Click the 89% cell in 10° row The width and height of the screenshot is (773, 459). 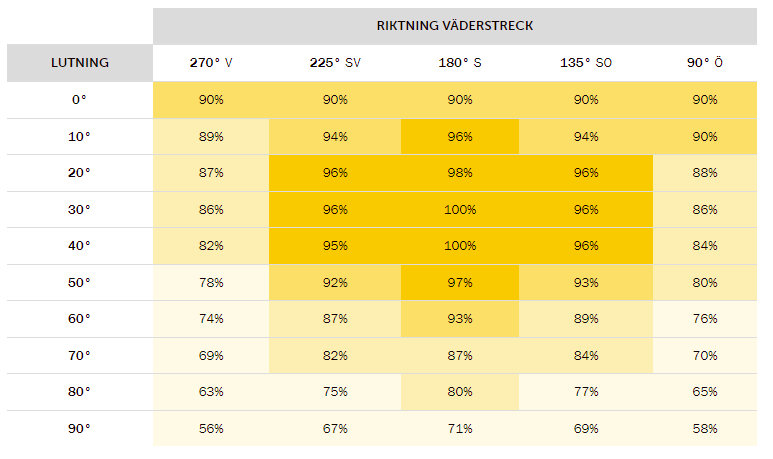(x=211, y=137)
